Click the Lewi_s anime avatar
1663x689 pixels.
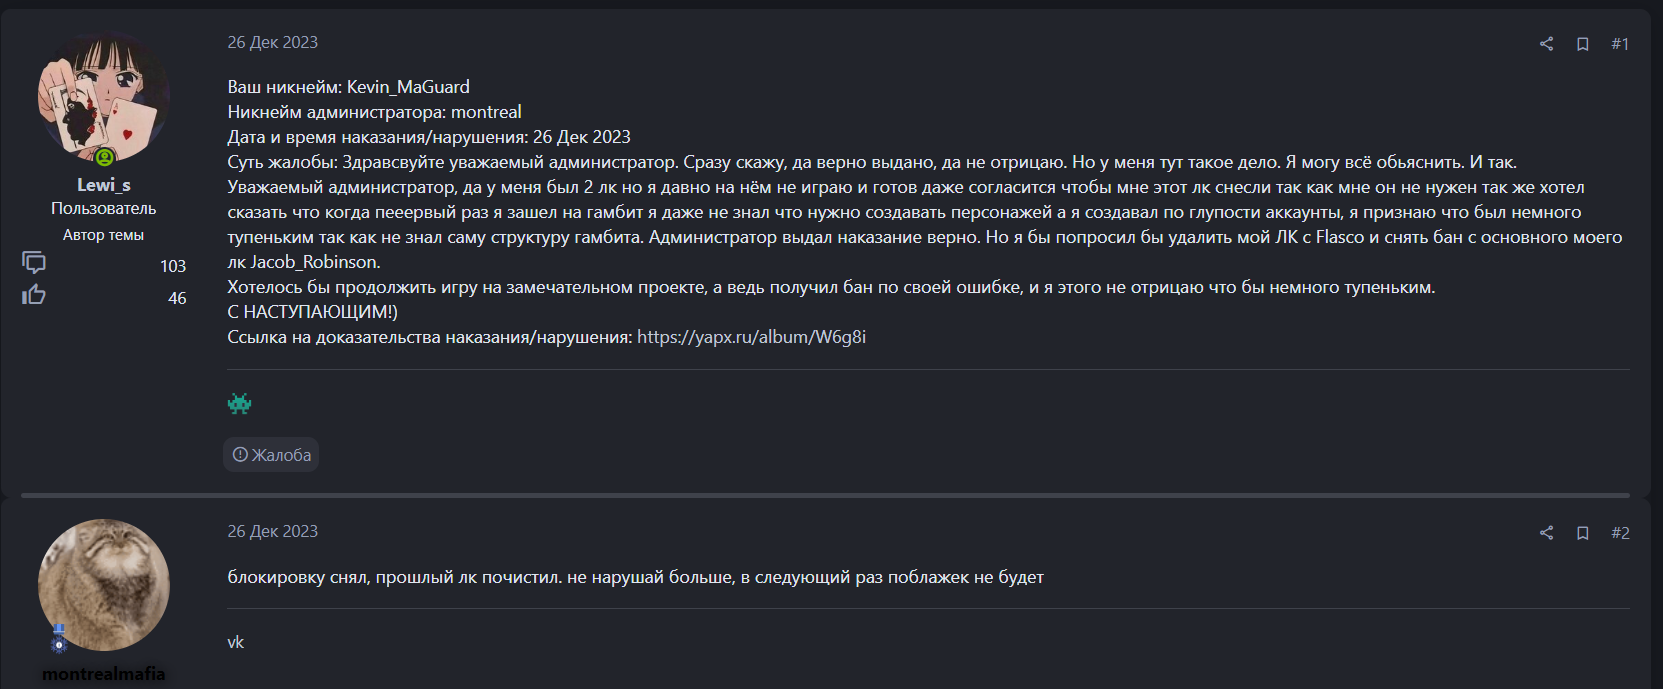click(103, 96)
